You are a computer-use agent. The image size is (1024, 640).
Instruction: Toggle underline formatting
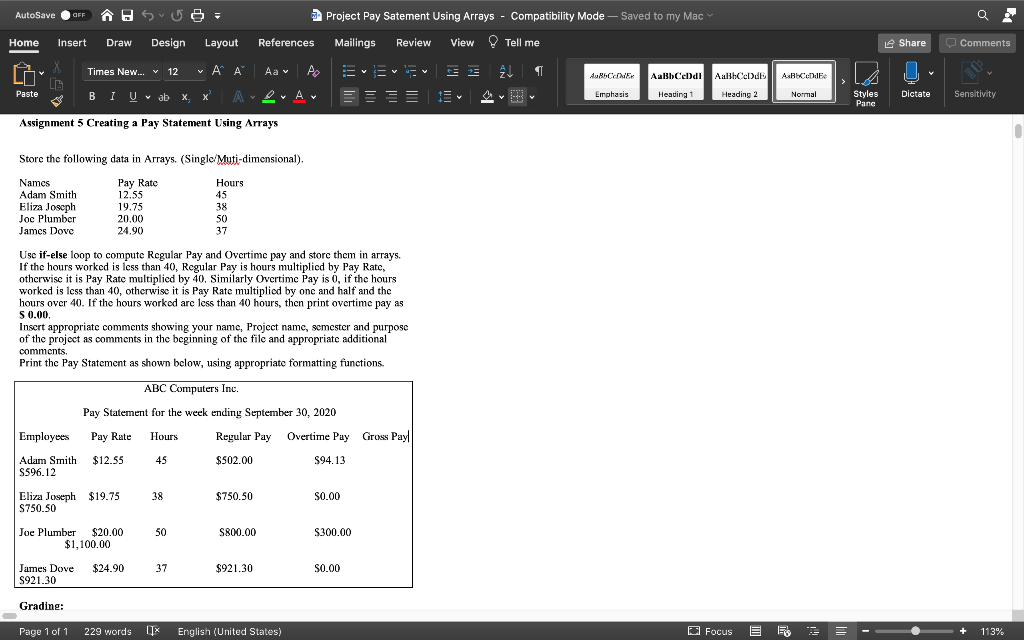(133, 97)
